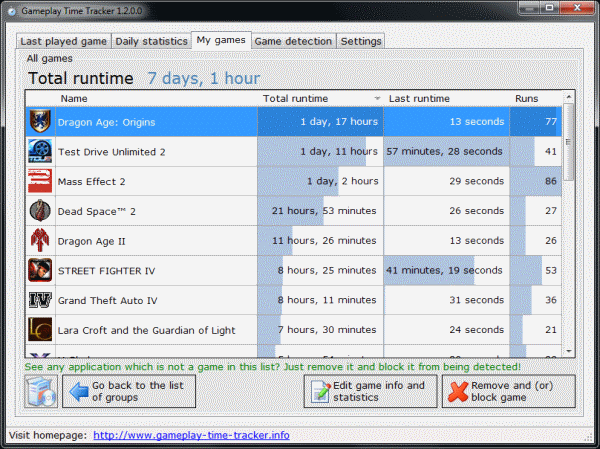Open the Game detection tab
Screen dimensions: 600x449
coord(293,41)
